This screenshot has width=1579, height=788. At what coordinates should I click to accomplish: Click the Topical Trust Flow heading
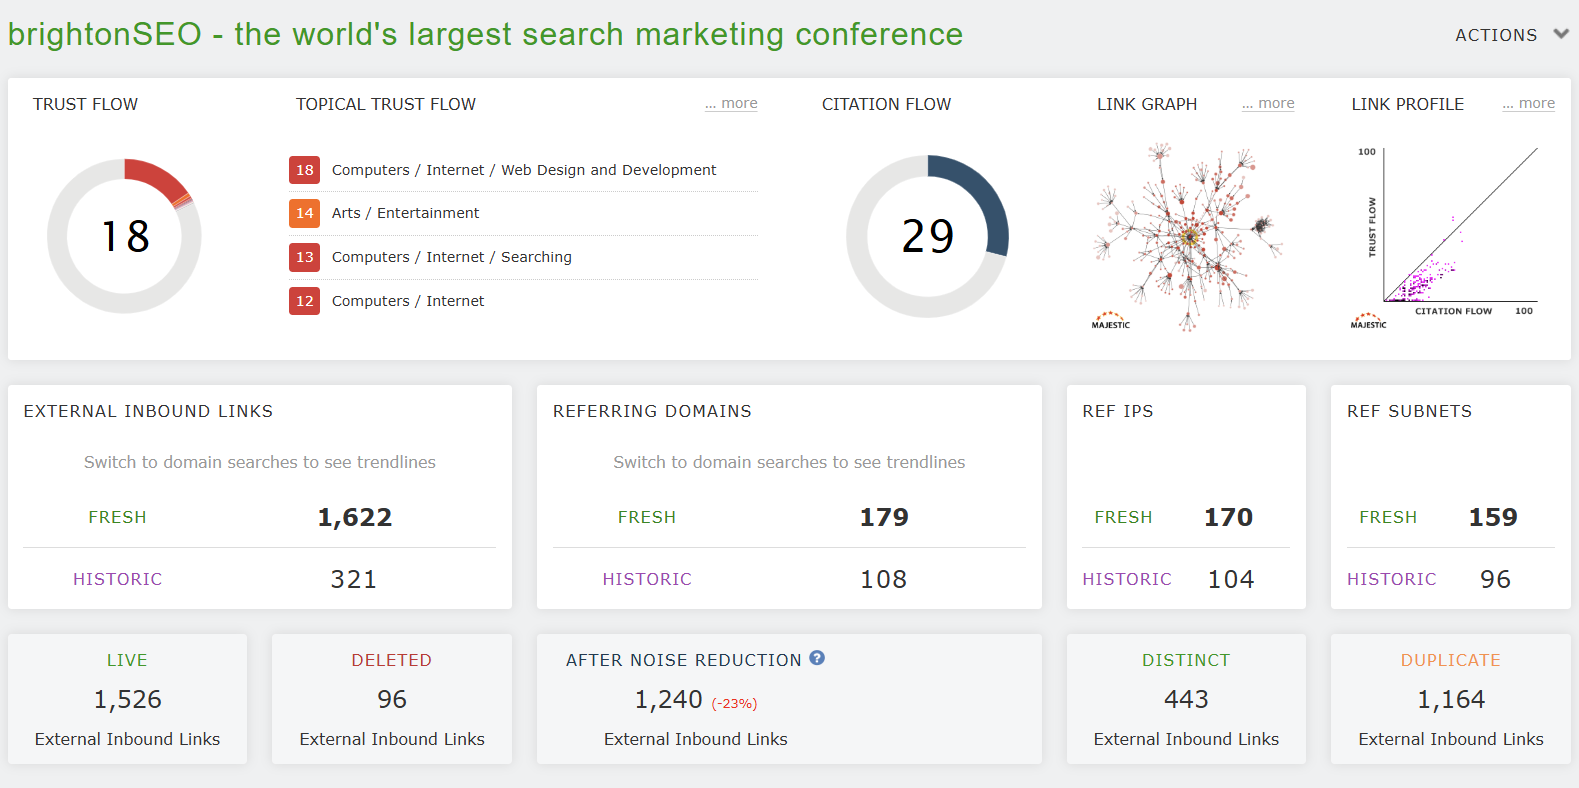click(x=385, y=104)
